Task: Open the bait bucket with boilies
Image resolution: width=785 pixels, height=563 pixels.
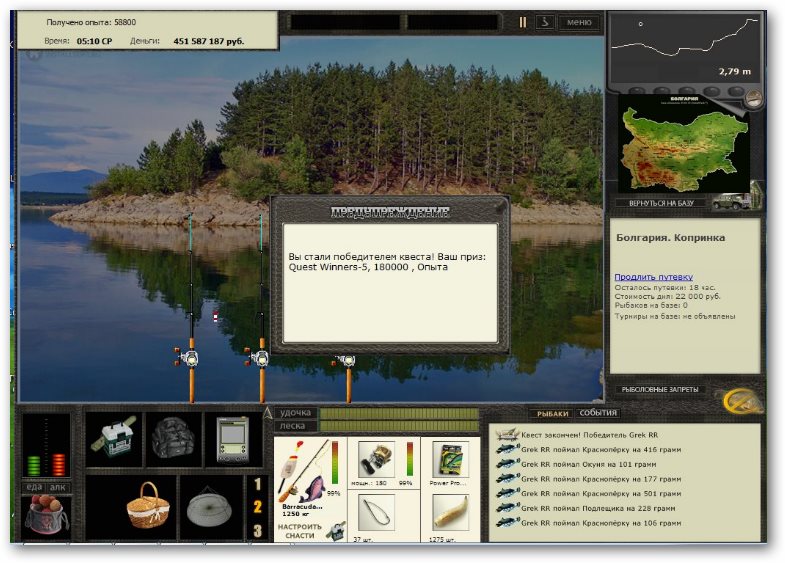Action: pos(46,516)
